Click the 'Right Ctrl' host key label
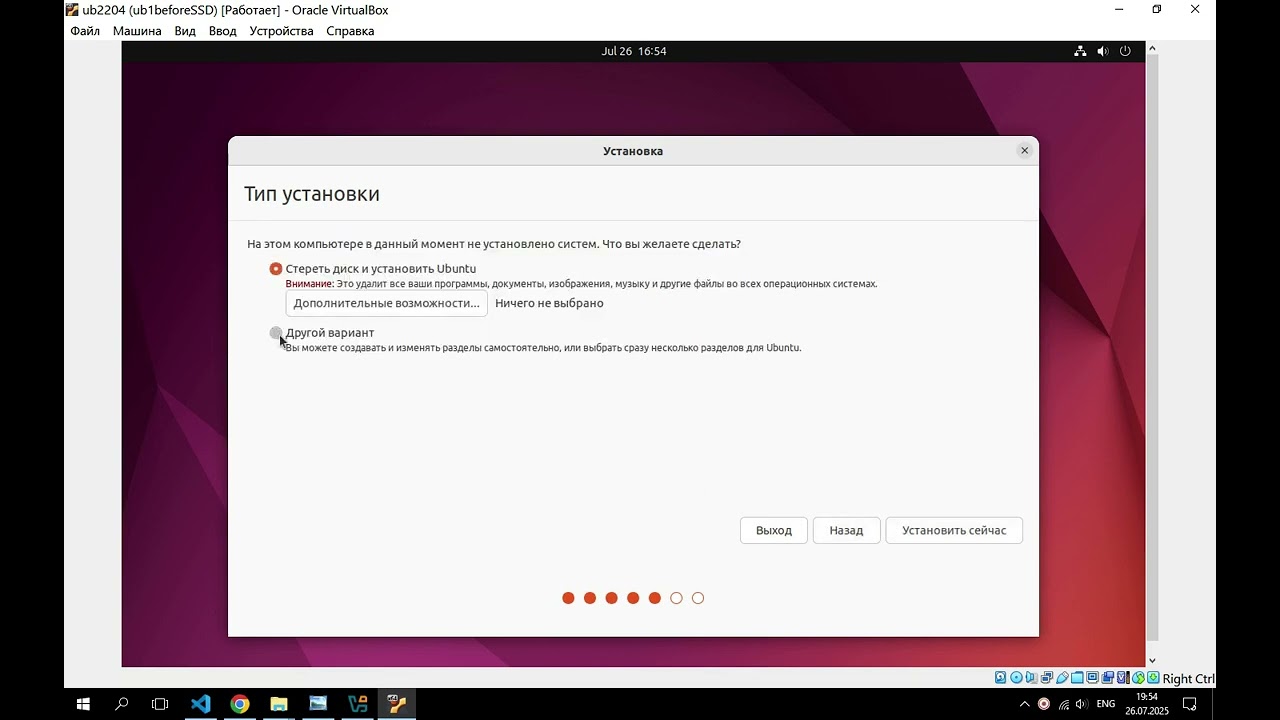Viewport: 1280px width, 720px height. point(1189,679)
